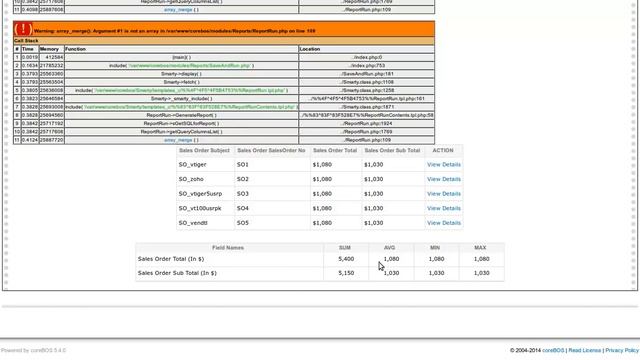Select the 'ReportRun->sGetSQLforReport( )' entry
This screenshot has height=360, width=640.
point(182,123)
